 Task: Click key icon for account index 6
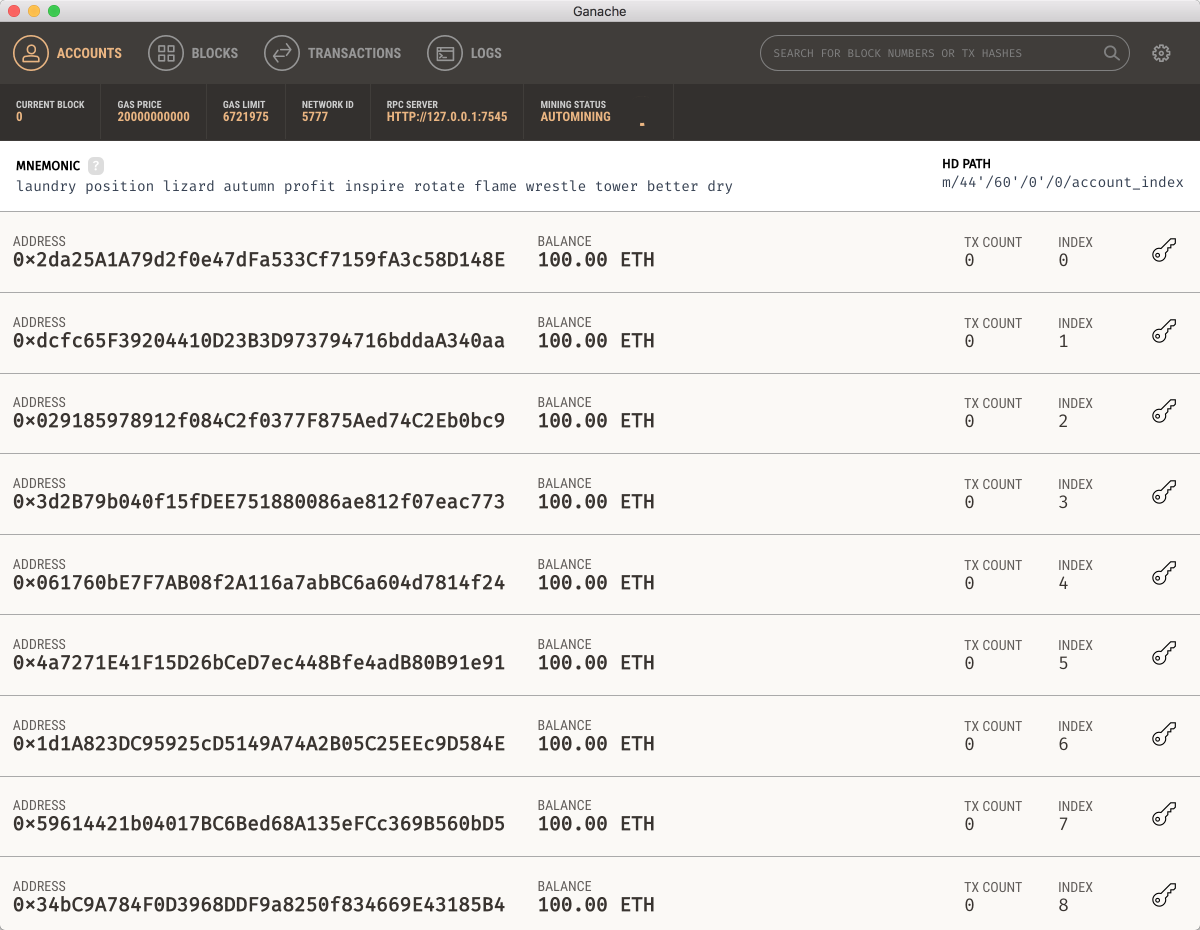coord(1163,735)
